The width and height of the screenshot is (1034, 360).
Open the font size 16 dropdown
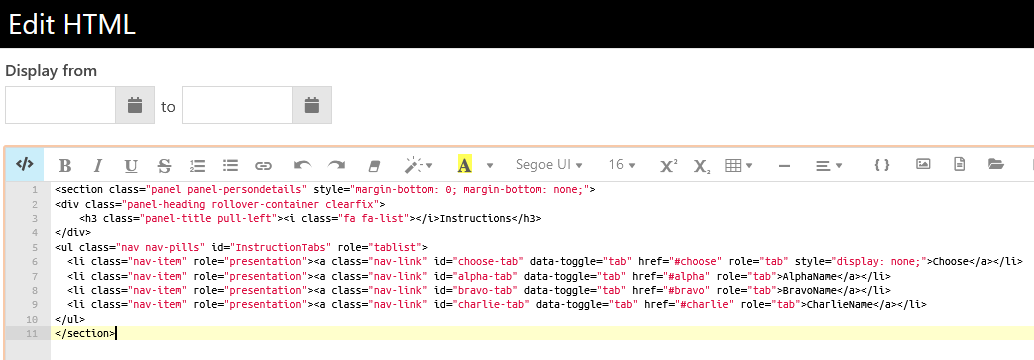(x=621, y=165)
